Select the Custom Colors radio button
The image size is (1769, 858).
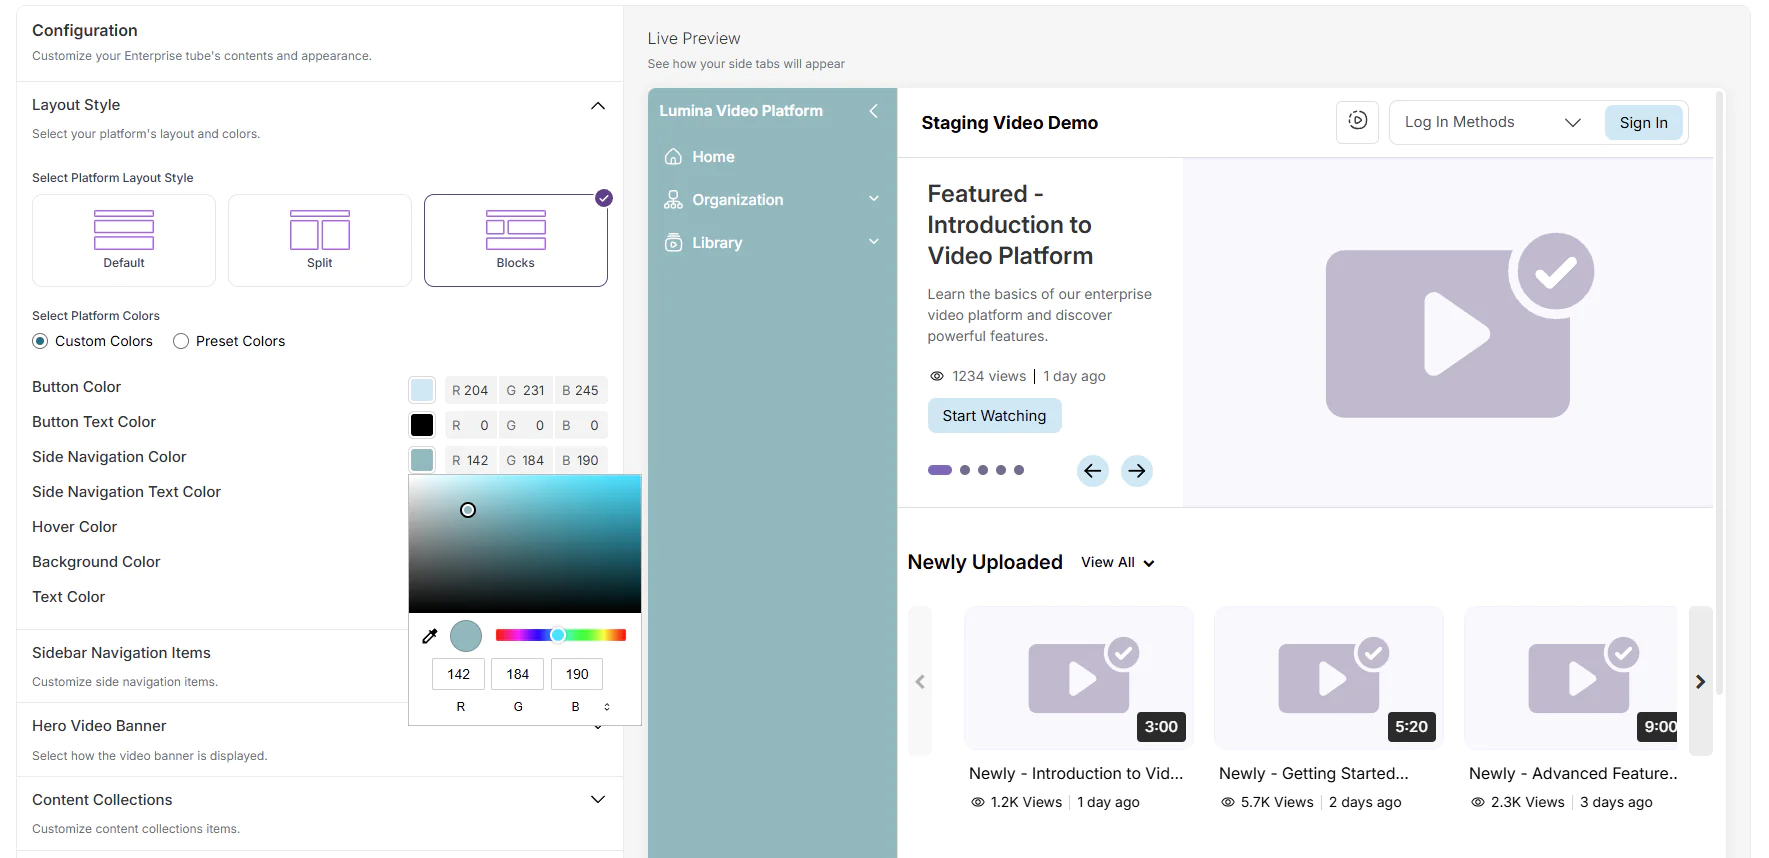pyautogui.click(x=40, y=341)
